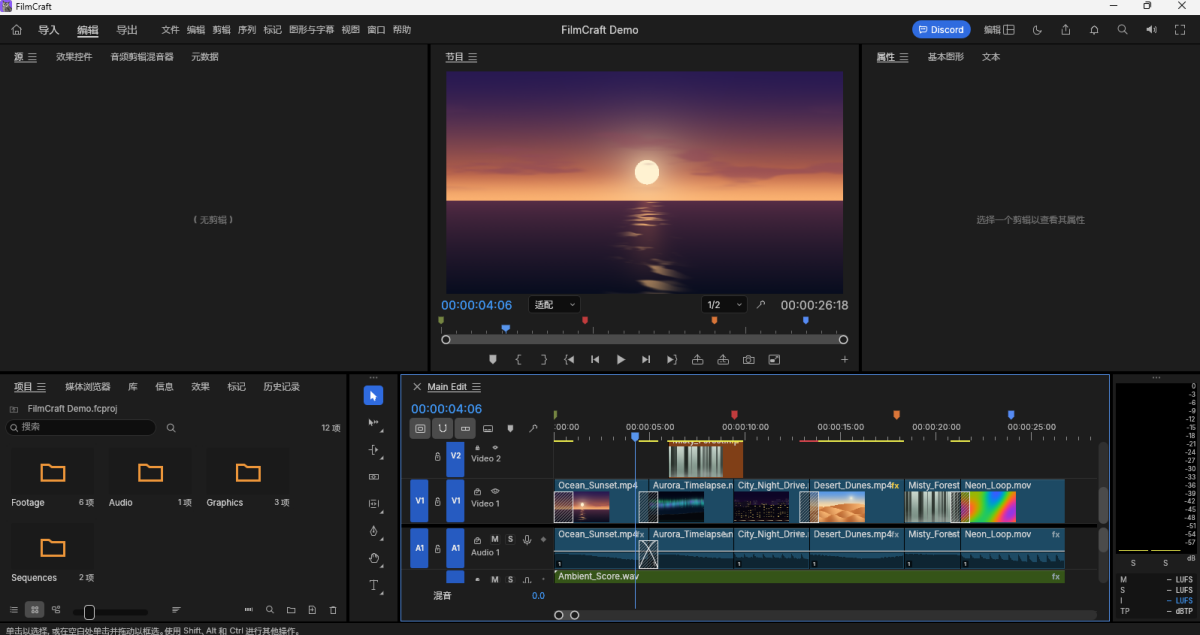Open button editor plus icon in monitor
Screen dimensions: 1200x635
point(844,360)
